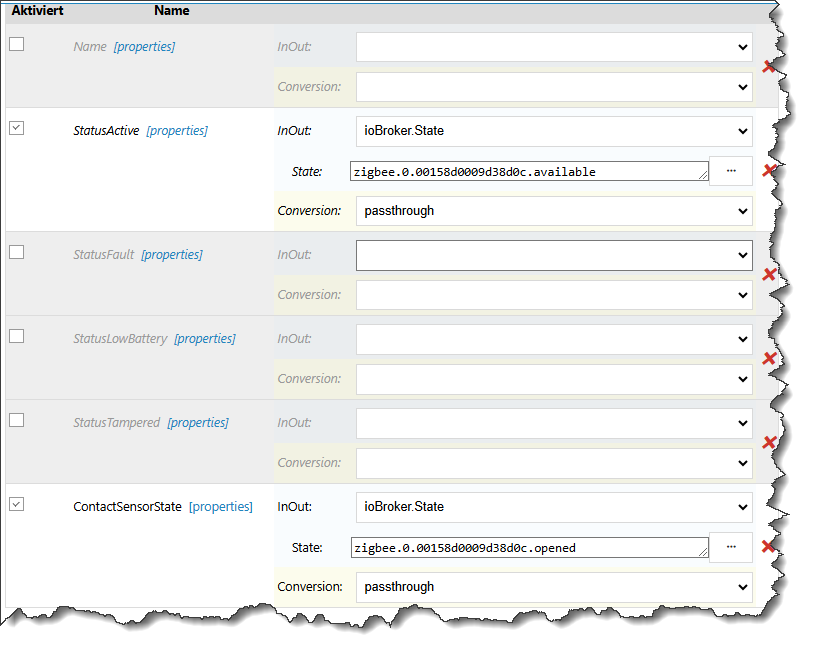Delete the StatusLowBattery row with red X

pos(768,358)
